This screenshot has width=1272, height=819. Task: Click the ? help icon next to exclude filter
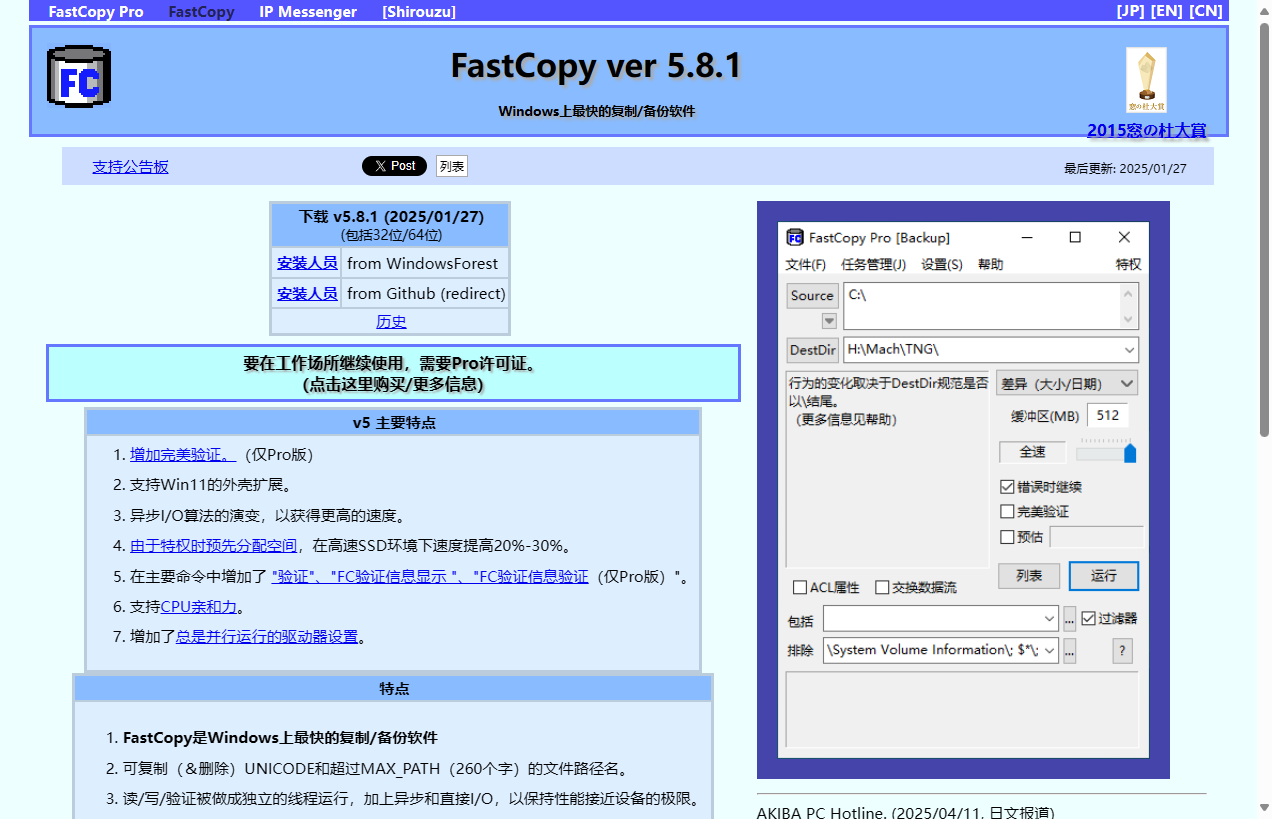click(x=1121, y=650)
